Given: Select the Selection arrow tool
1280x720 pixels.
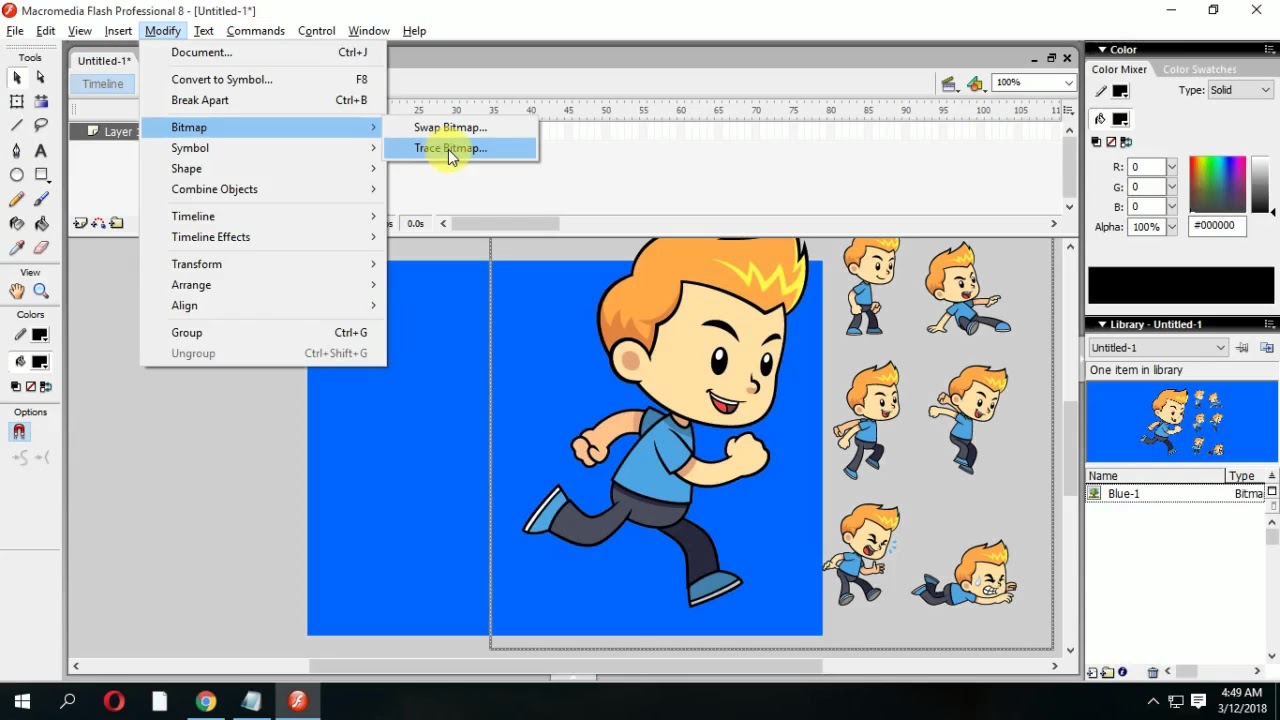Looking at the screenshot, I should pos(17,77).
